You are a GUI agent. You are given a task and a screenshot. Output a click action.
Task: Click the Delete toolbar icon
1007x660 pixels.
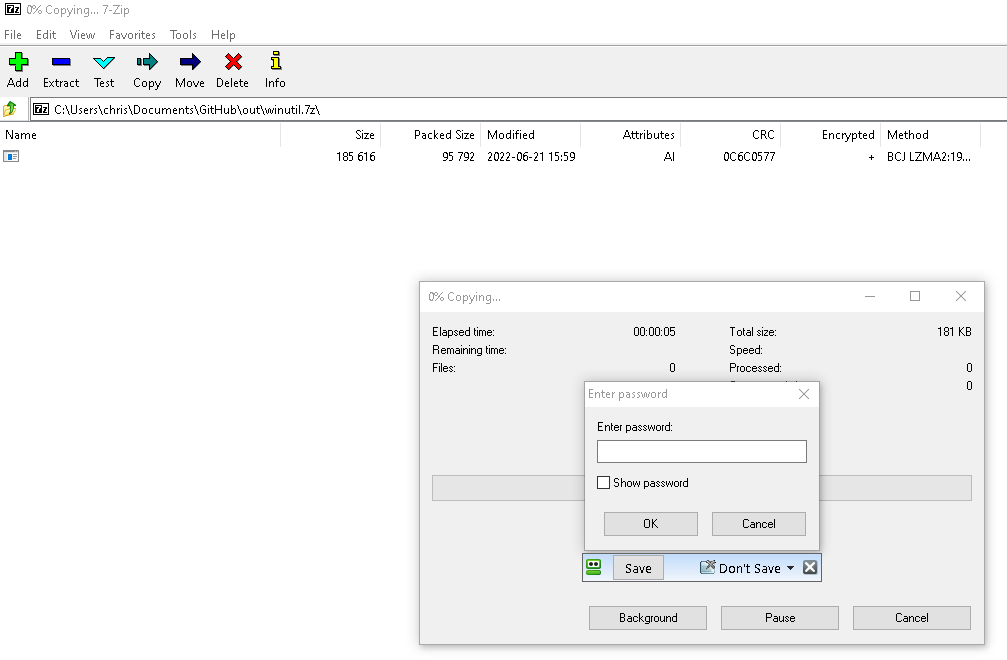(x=232, y=62)
